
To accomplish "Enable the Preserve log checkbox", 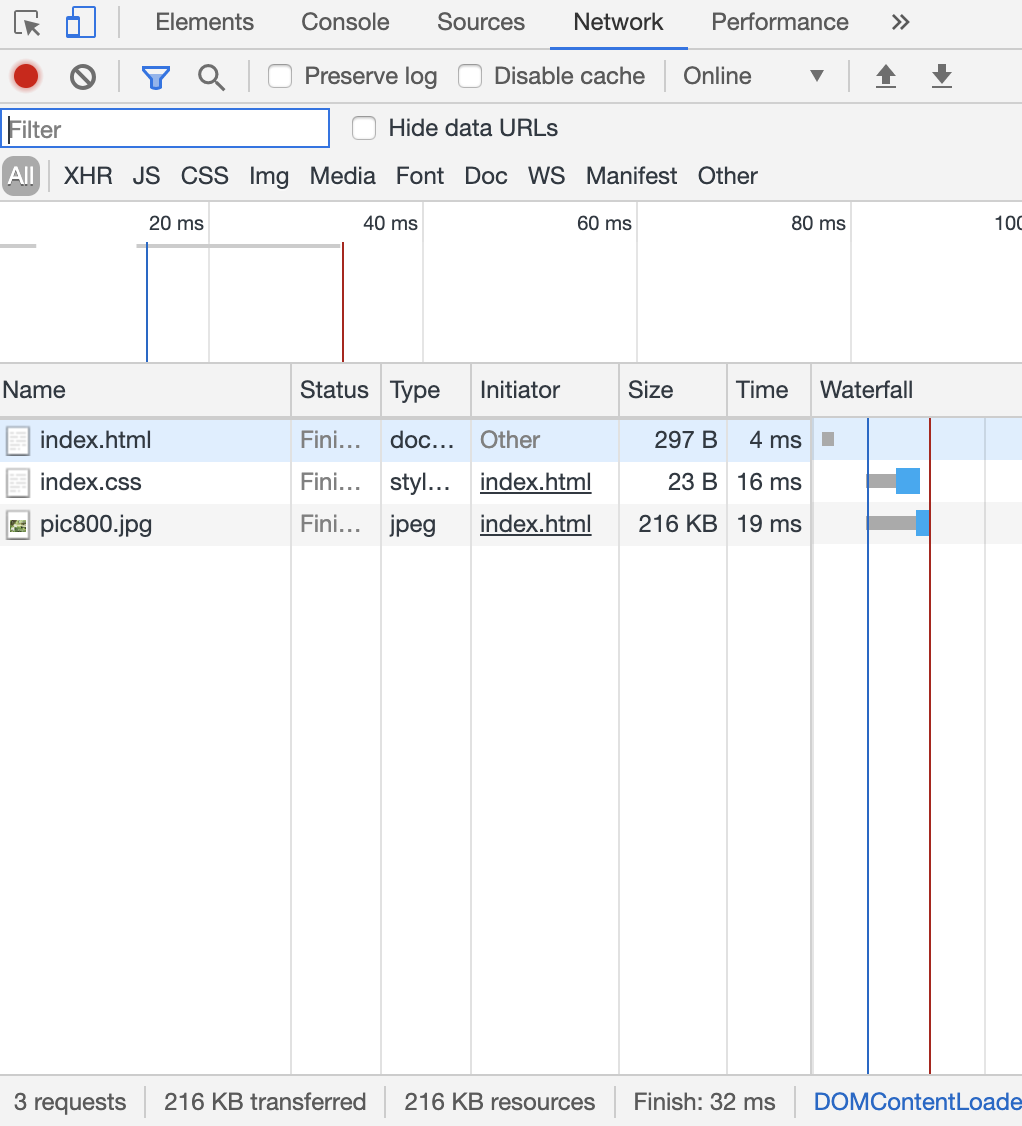I will 281,76.
